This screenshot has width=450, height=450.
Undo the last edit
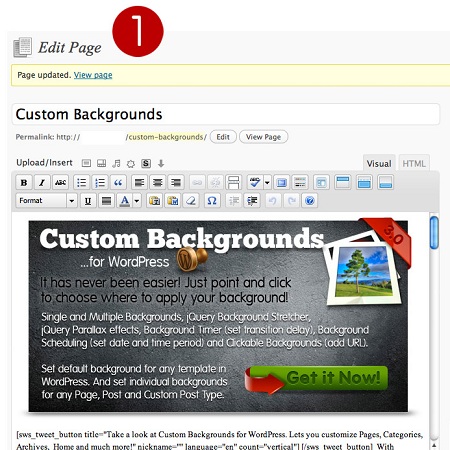[273, 201]
